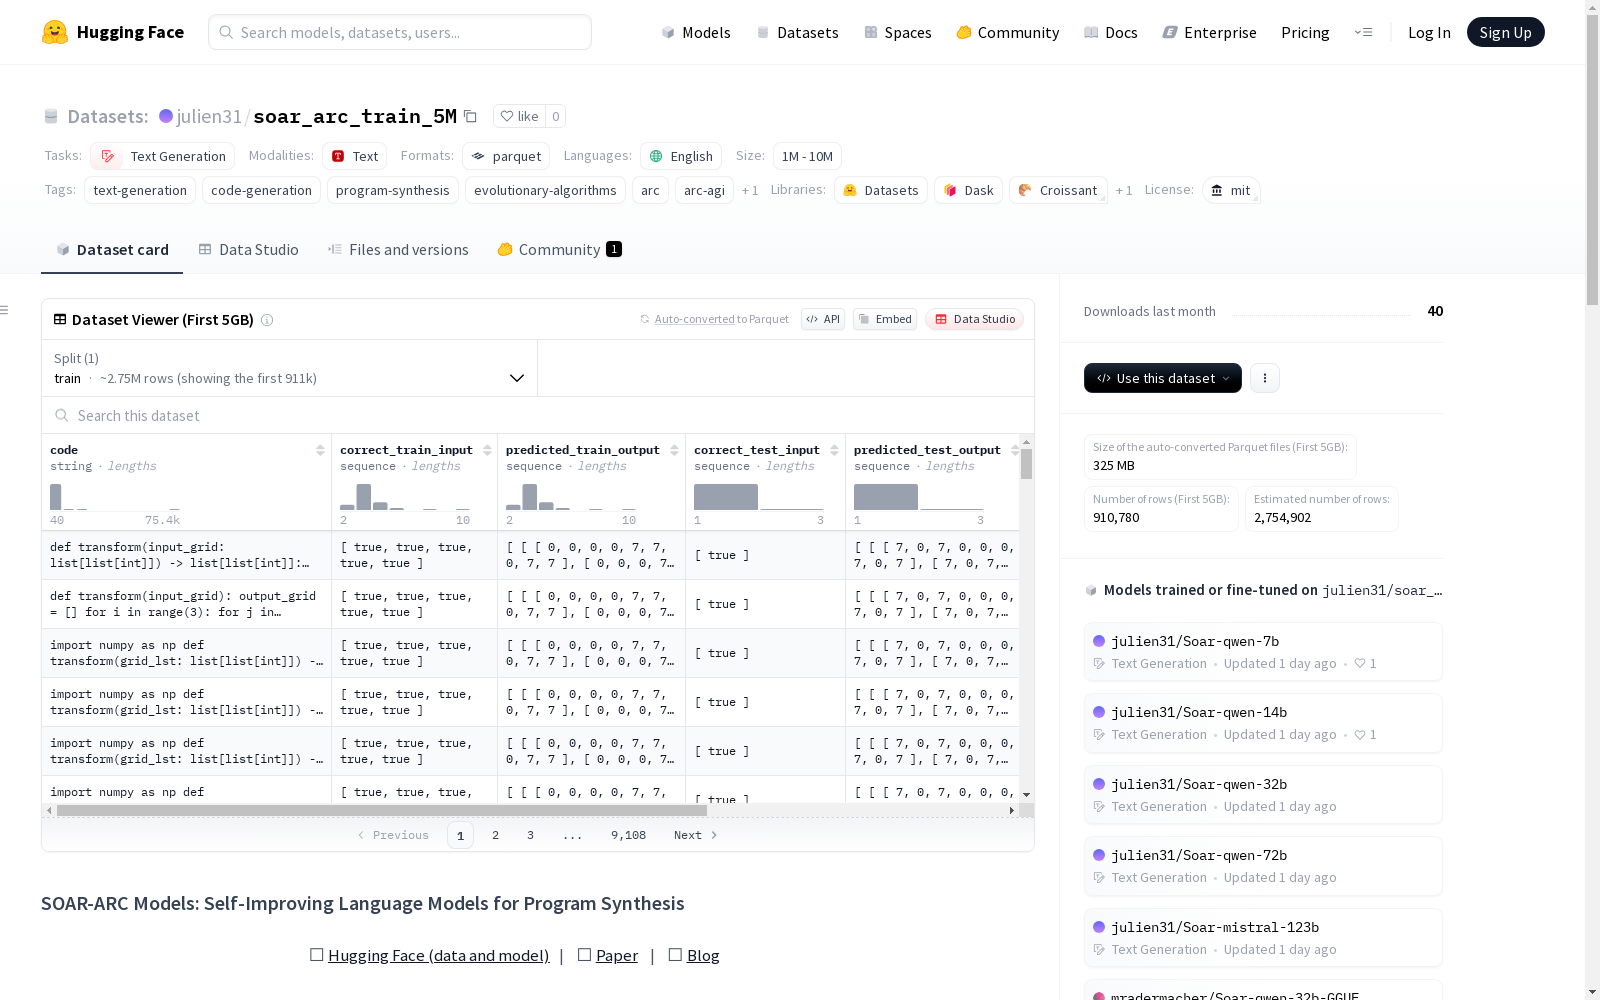Click the Dataset Viewer info icon
Screen dimensions: 1600x1000
pyautogui.click(x=267, y=320)
